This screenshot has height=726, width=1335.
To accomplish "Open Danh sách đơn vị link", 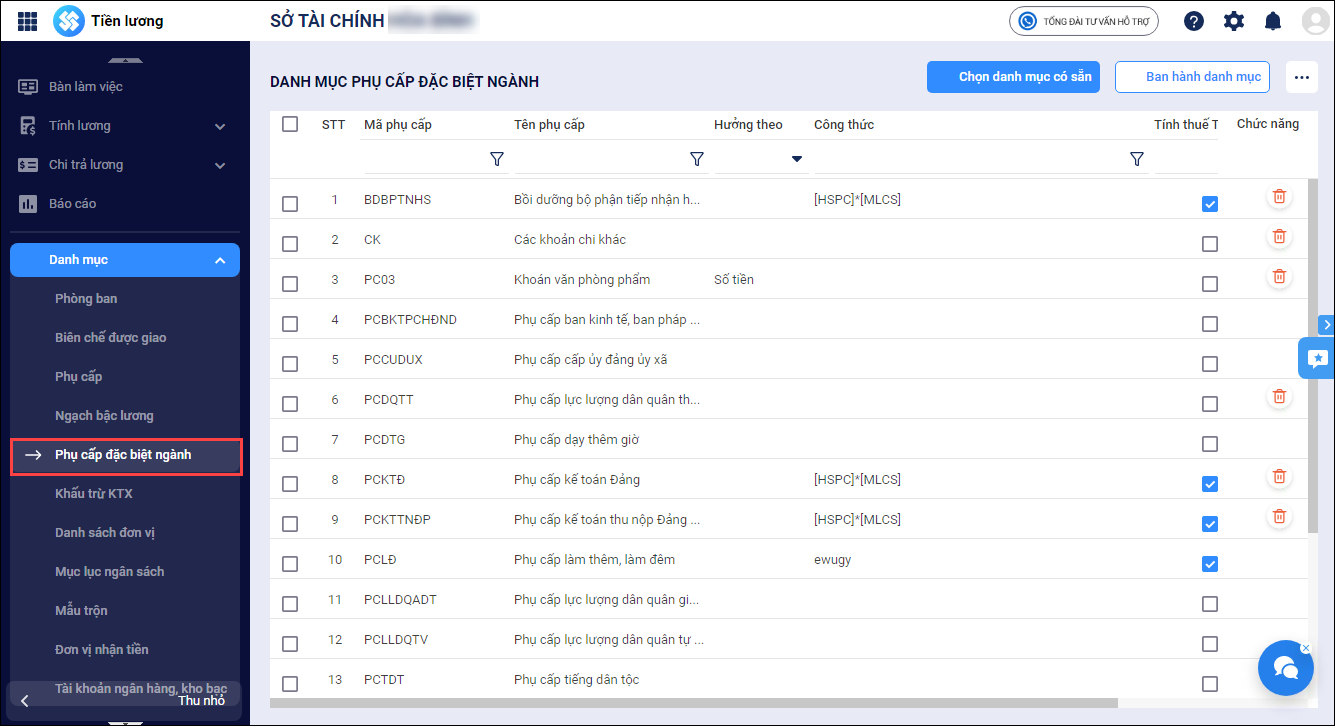I will [x=104, y=533].
